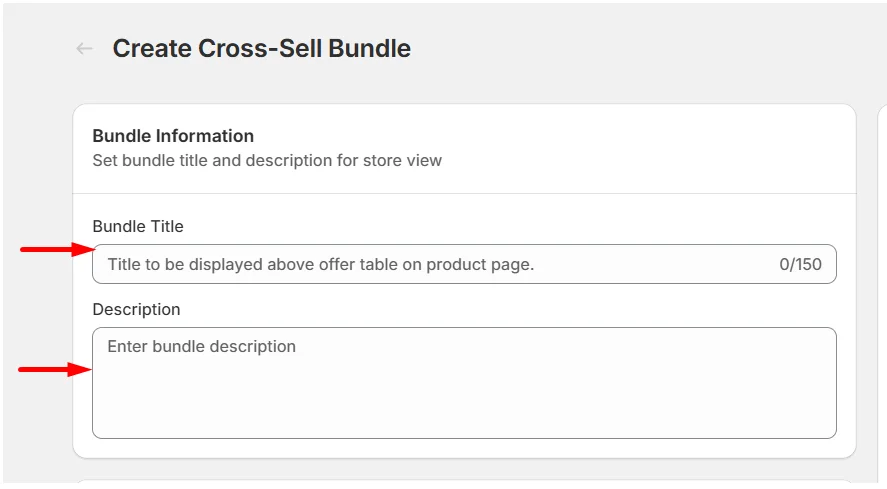Click the partially visible card below Bundle Information

[464, 483]
